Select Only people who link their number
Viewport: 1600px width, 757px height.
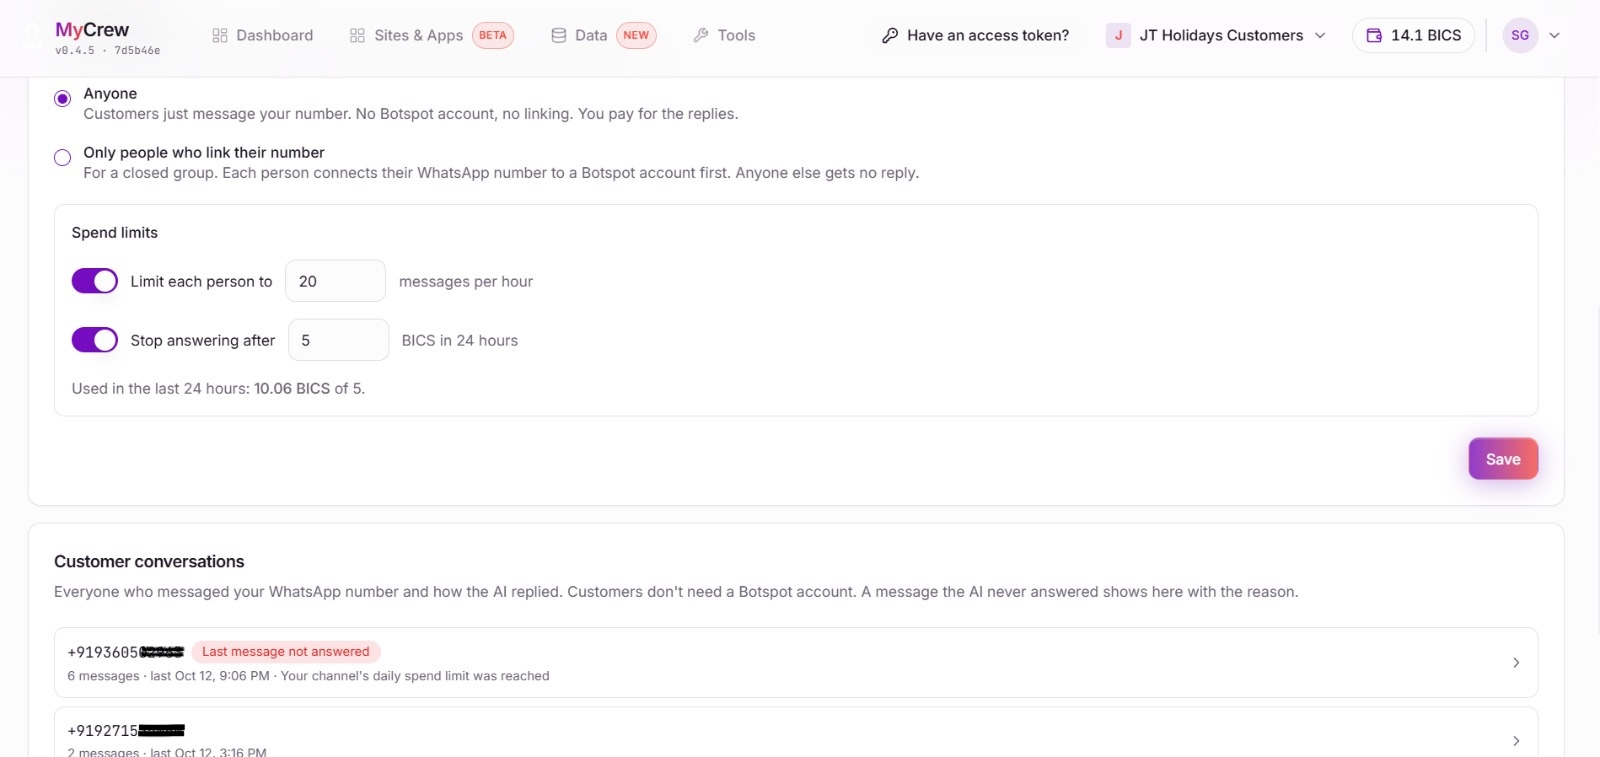(62, 157)
